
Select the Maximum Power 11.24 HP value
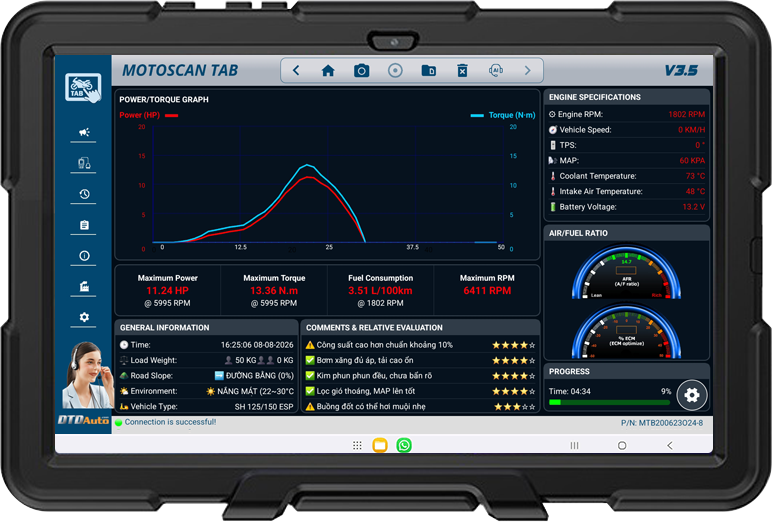(167, 291)
